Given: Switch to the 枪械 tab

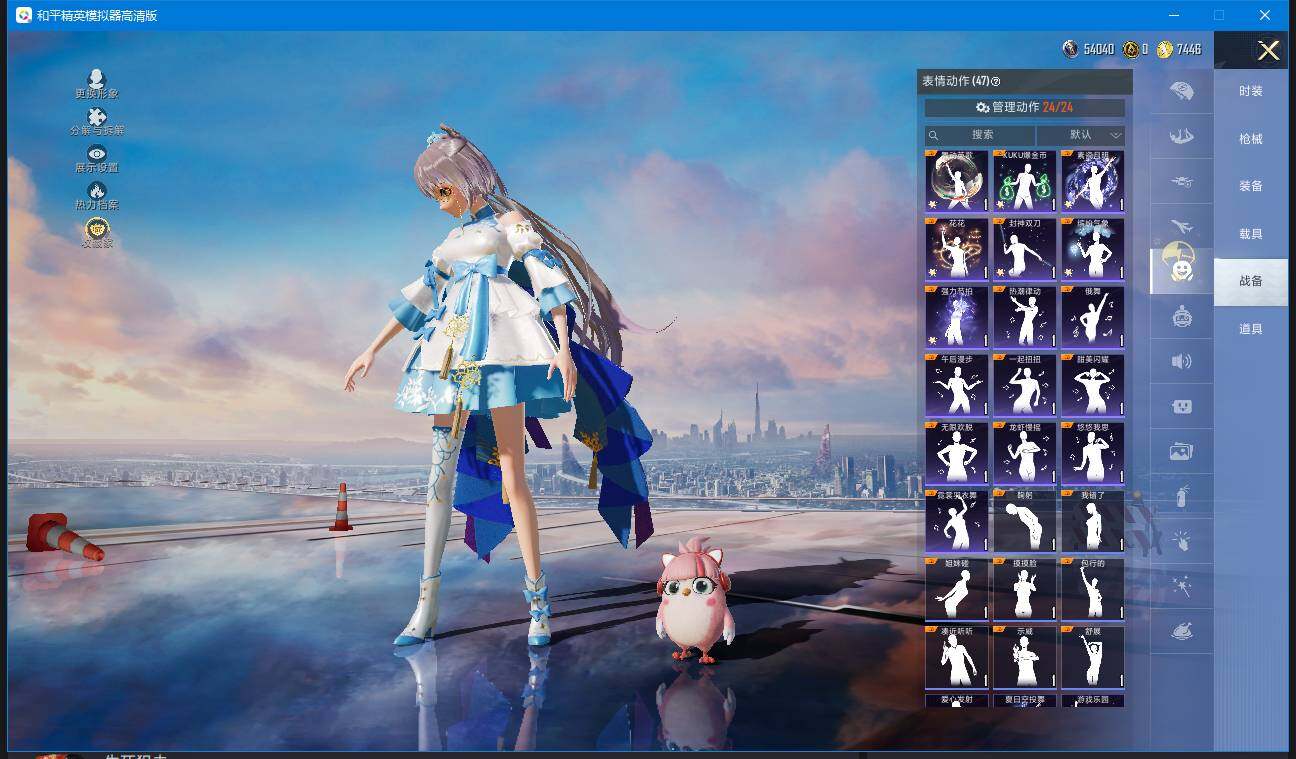Looking at the screenshot, I should pos(1251,139).
